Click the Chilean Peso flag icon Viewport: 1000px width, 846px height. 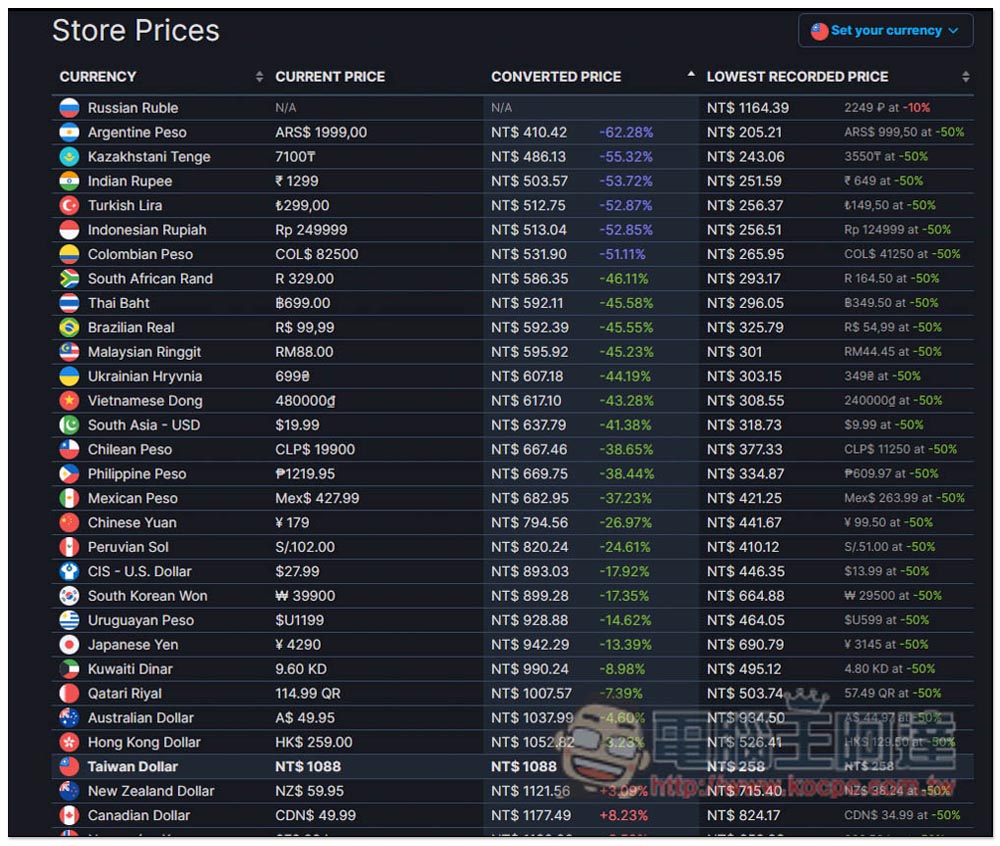pos(69,449)
